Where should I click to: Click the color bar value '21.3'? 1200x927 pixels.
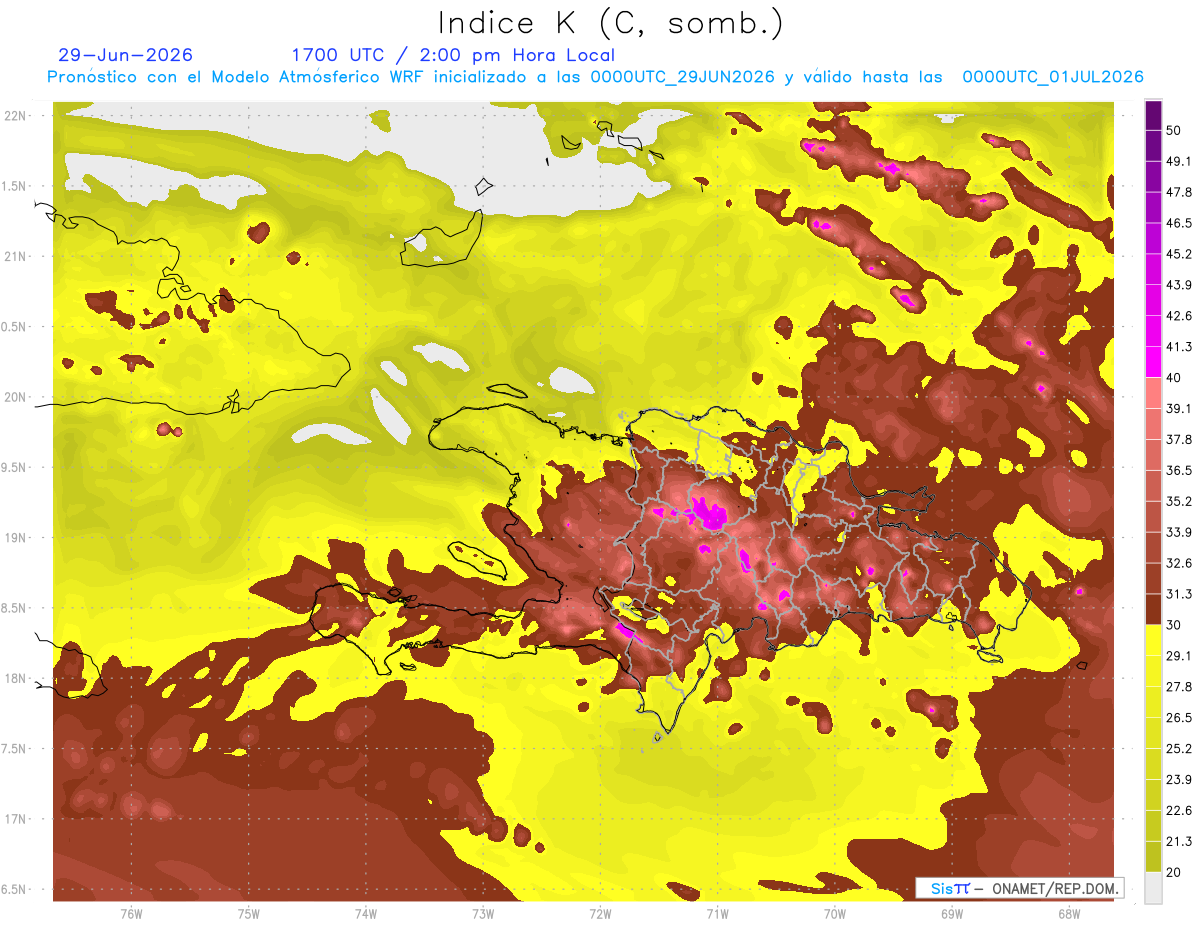[x=1178, y=841]
